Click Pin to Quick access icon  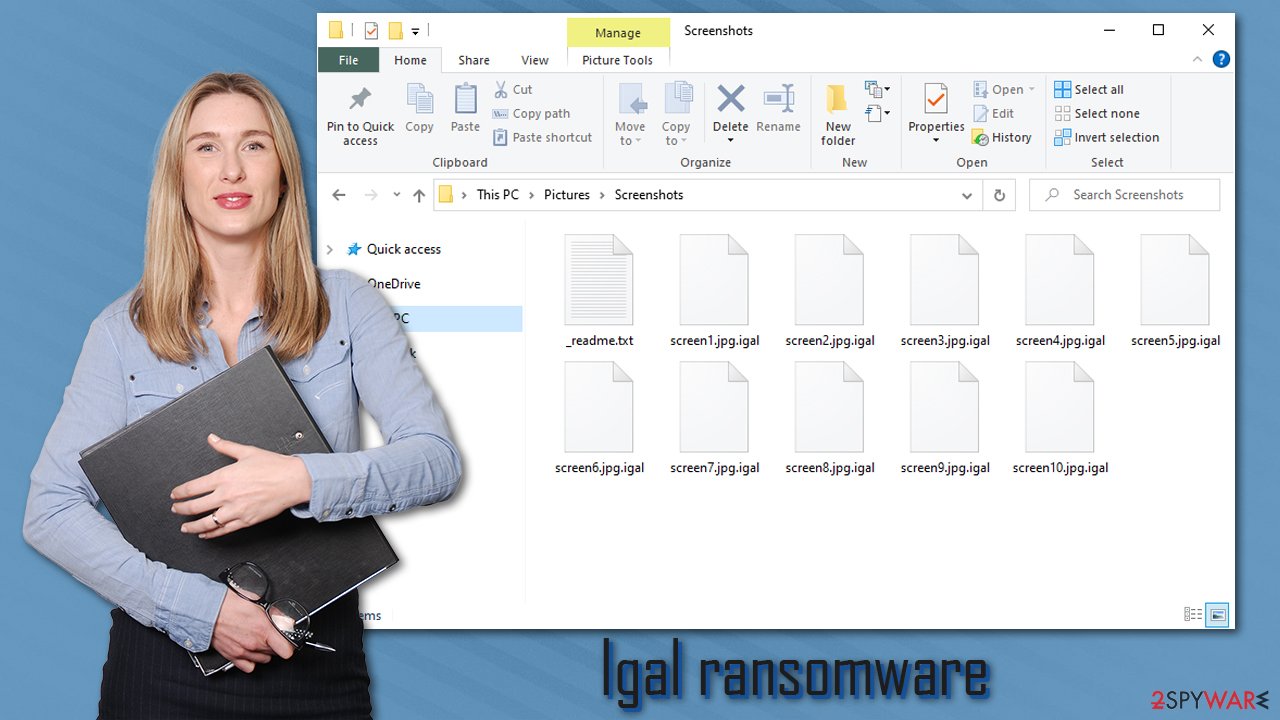360,99
